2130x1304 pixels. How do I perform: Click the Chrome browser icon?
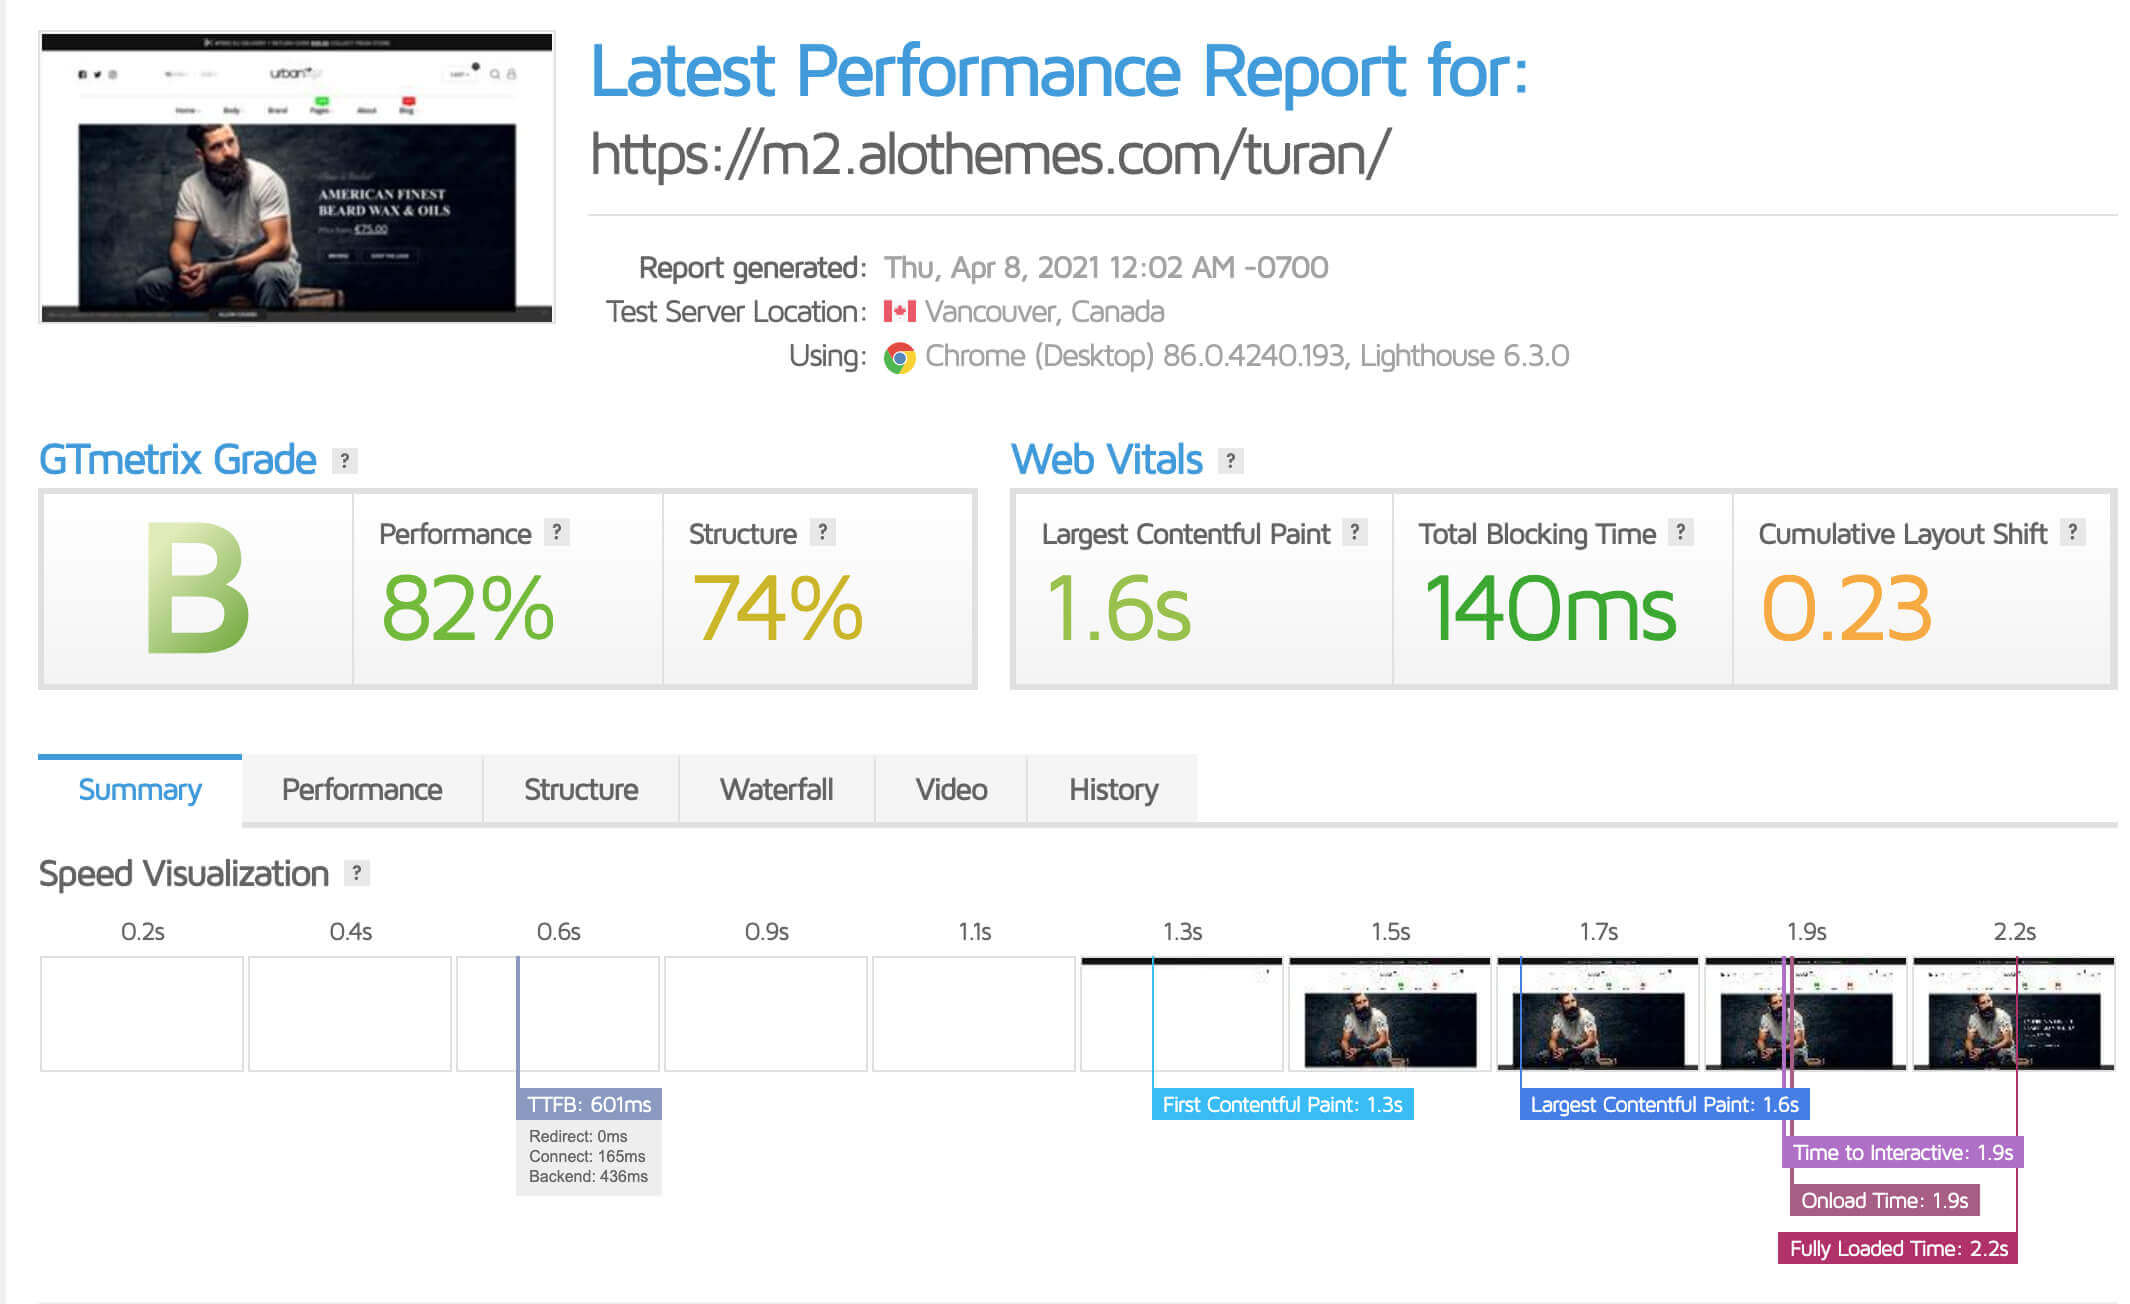tap(899, 357)
